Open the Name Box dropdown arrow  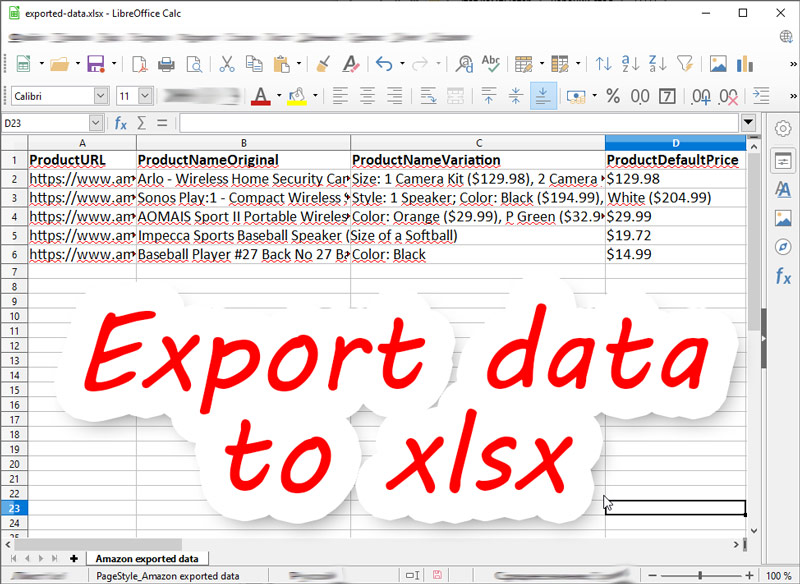[95, 123]
